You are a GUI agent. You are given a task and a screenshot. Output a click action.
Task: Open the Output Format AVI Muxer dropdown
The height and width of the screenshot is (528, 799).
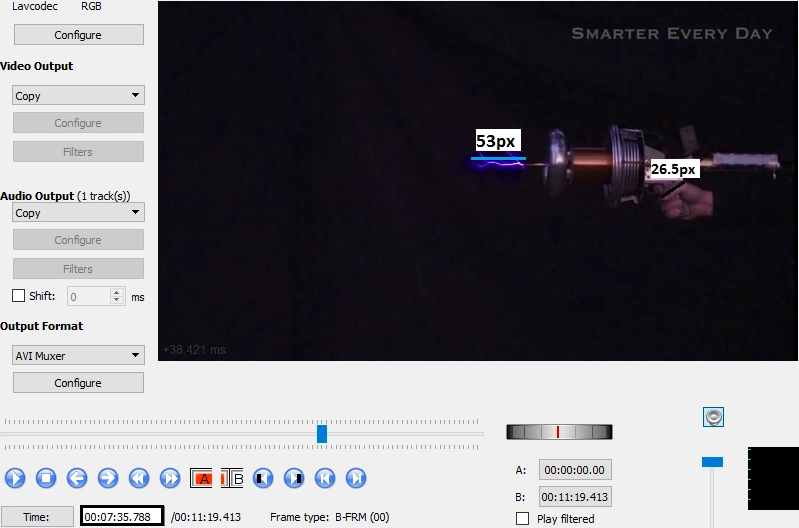pos(78,355)
